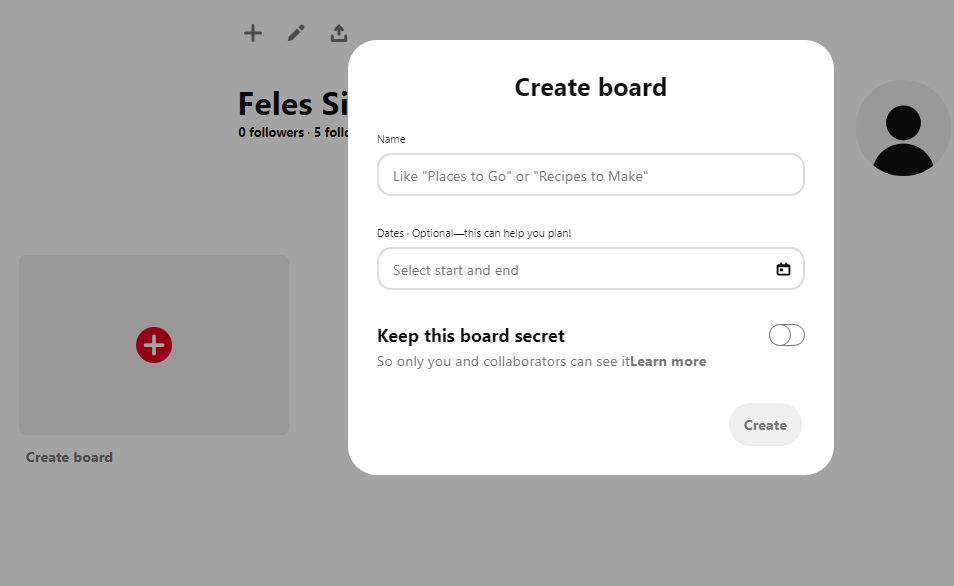Click the Dates optional label text
Viewport: 954px width, 586px height.
click(x=474, y=233)
